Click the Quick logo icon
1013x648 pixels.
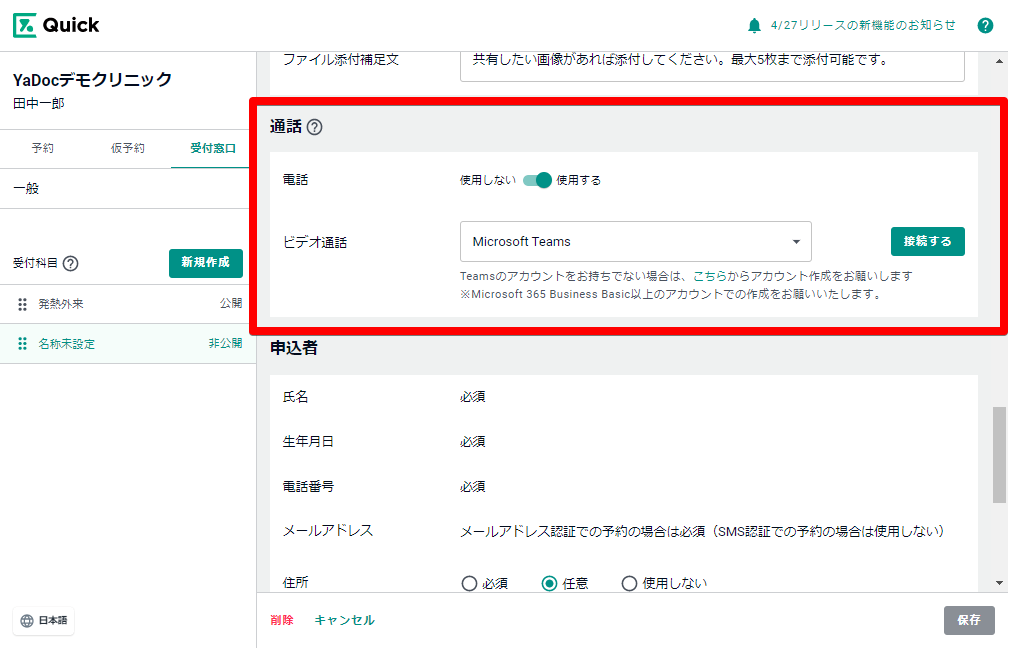tap(25, 25)
